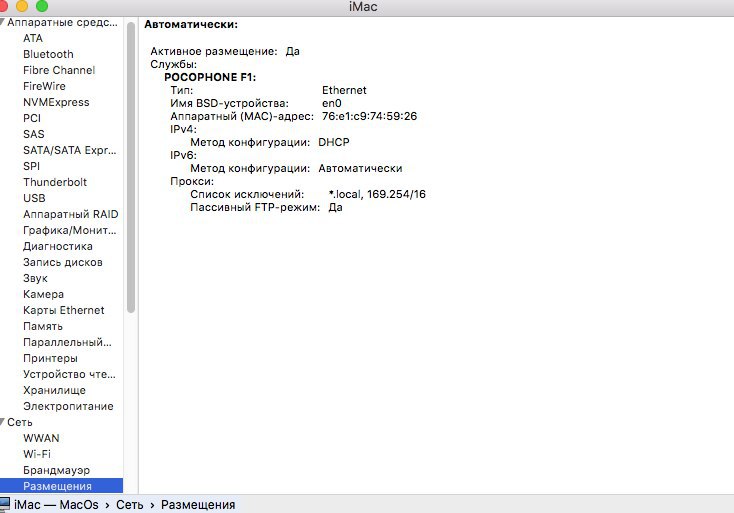The height and width of the screenshot is (513, 734).
Task: Click the Имя BSD-устройства label
Action: [x=229, y=103]
